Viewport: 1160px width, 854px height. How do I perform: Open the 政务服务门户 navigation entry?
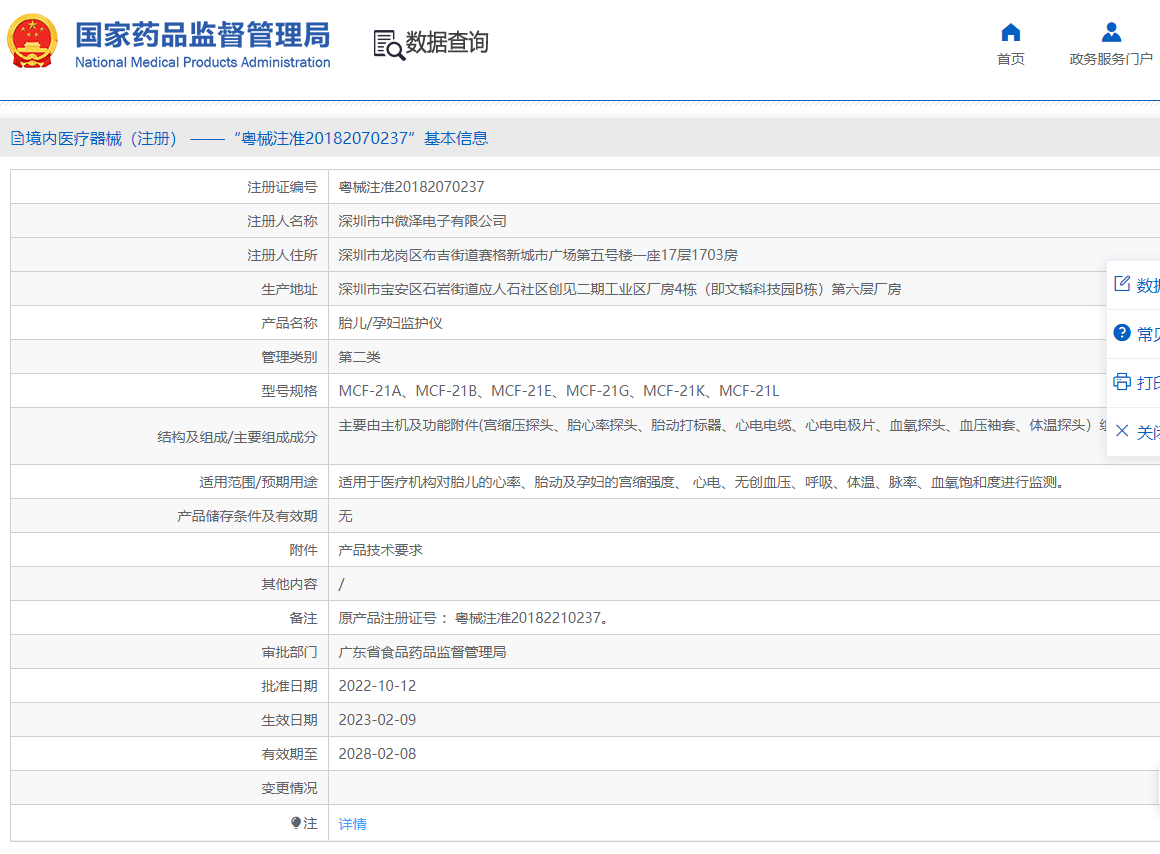tap(1110, 58)
